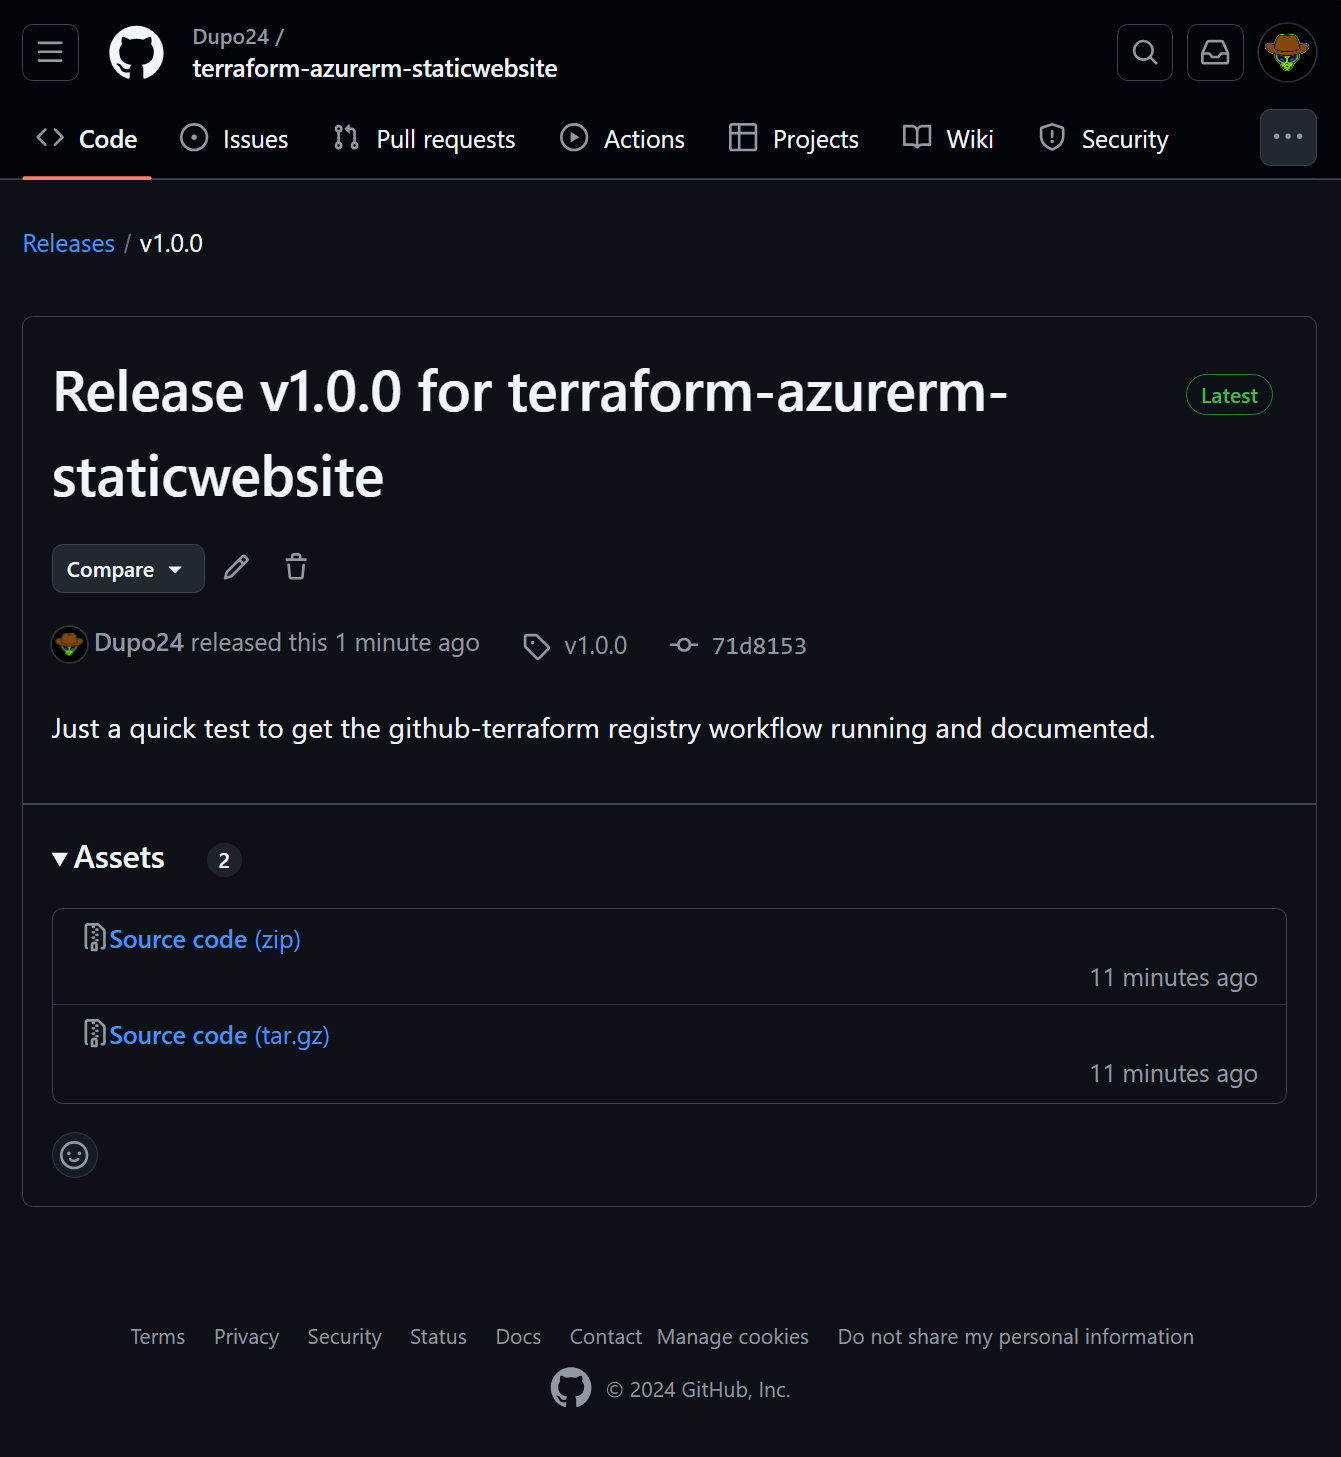
Task: Open the Projects tab
Action: coord(794,139)
